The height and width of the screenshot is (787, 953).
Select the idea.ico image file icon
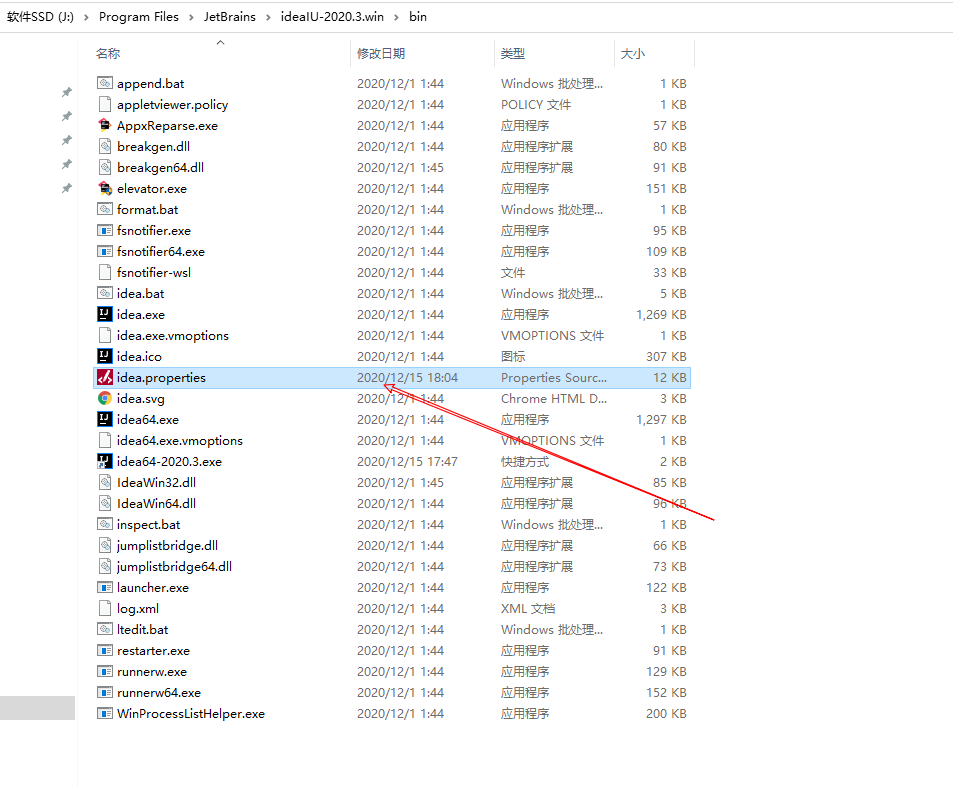pos(106,356)
